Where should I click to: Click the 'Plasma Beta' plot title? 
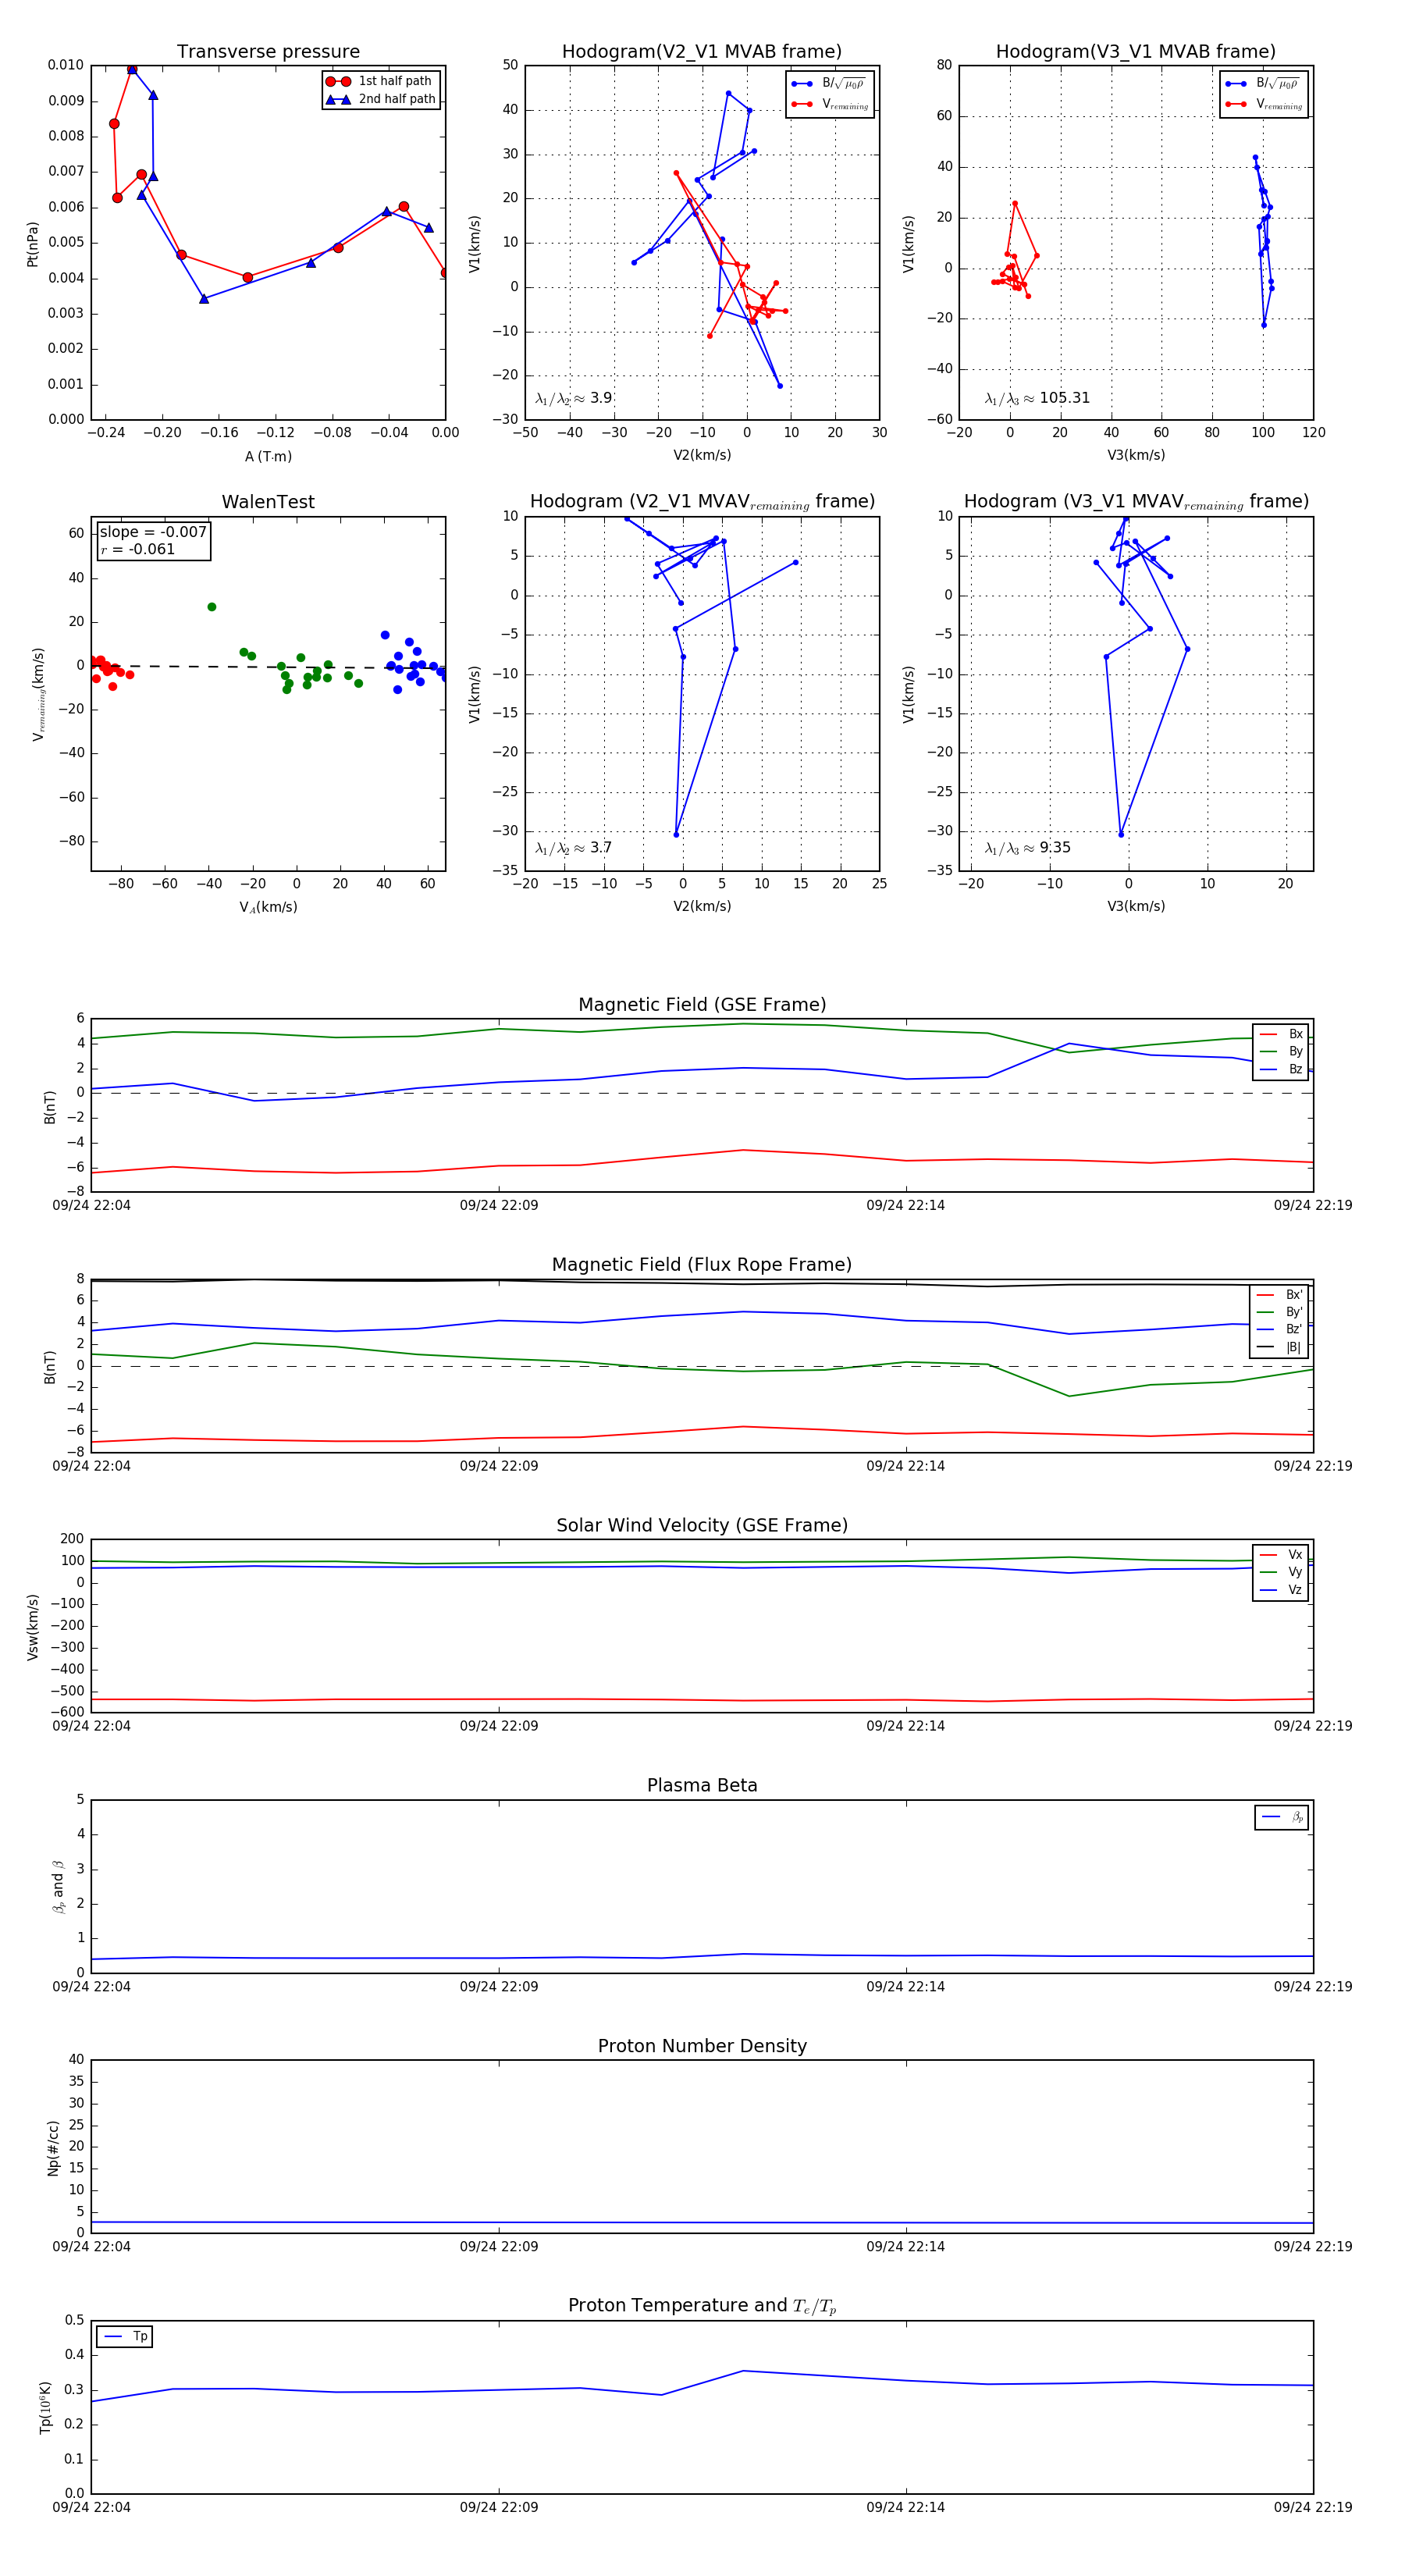(702, 1785)
